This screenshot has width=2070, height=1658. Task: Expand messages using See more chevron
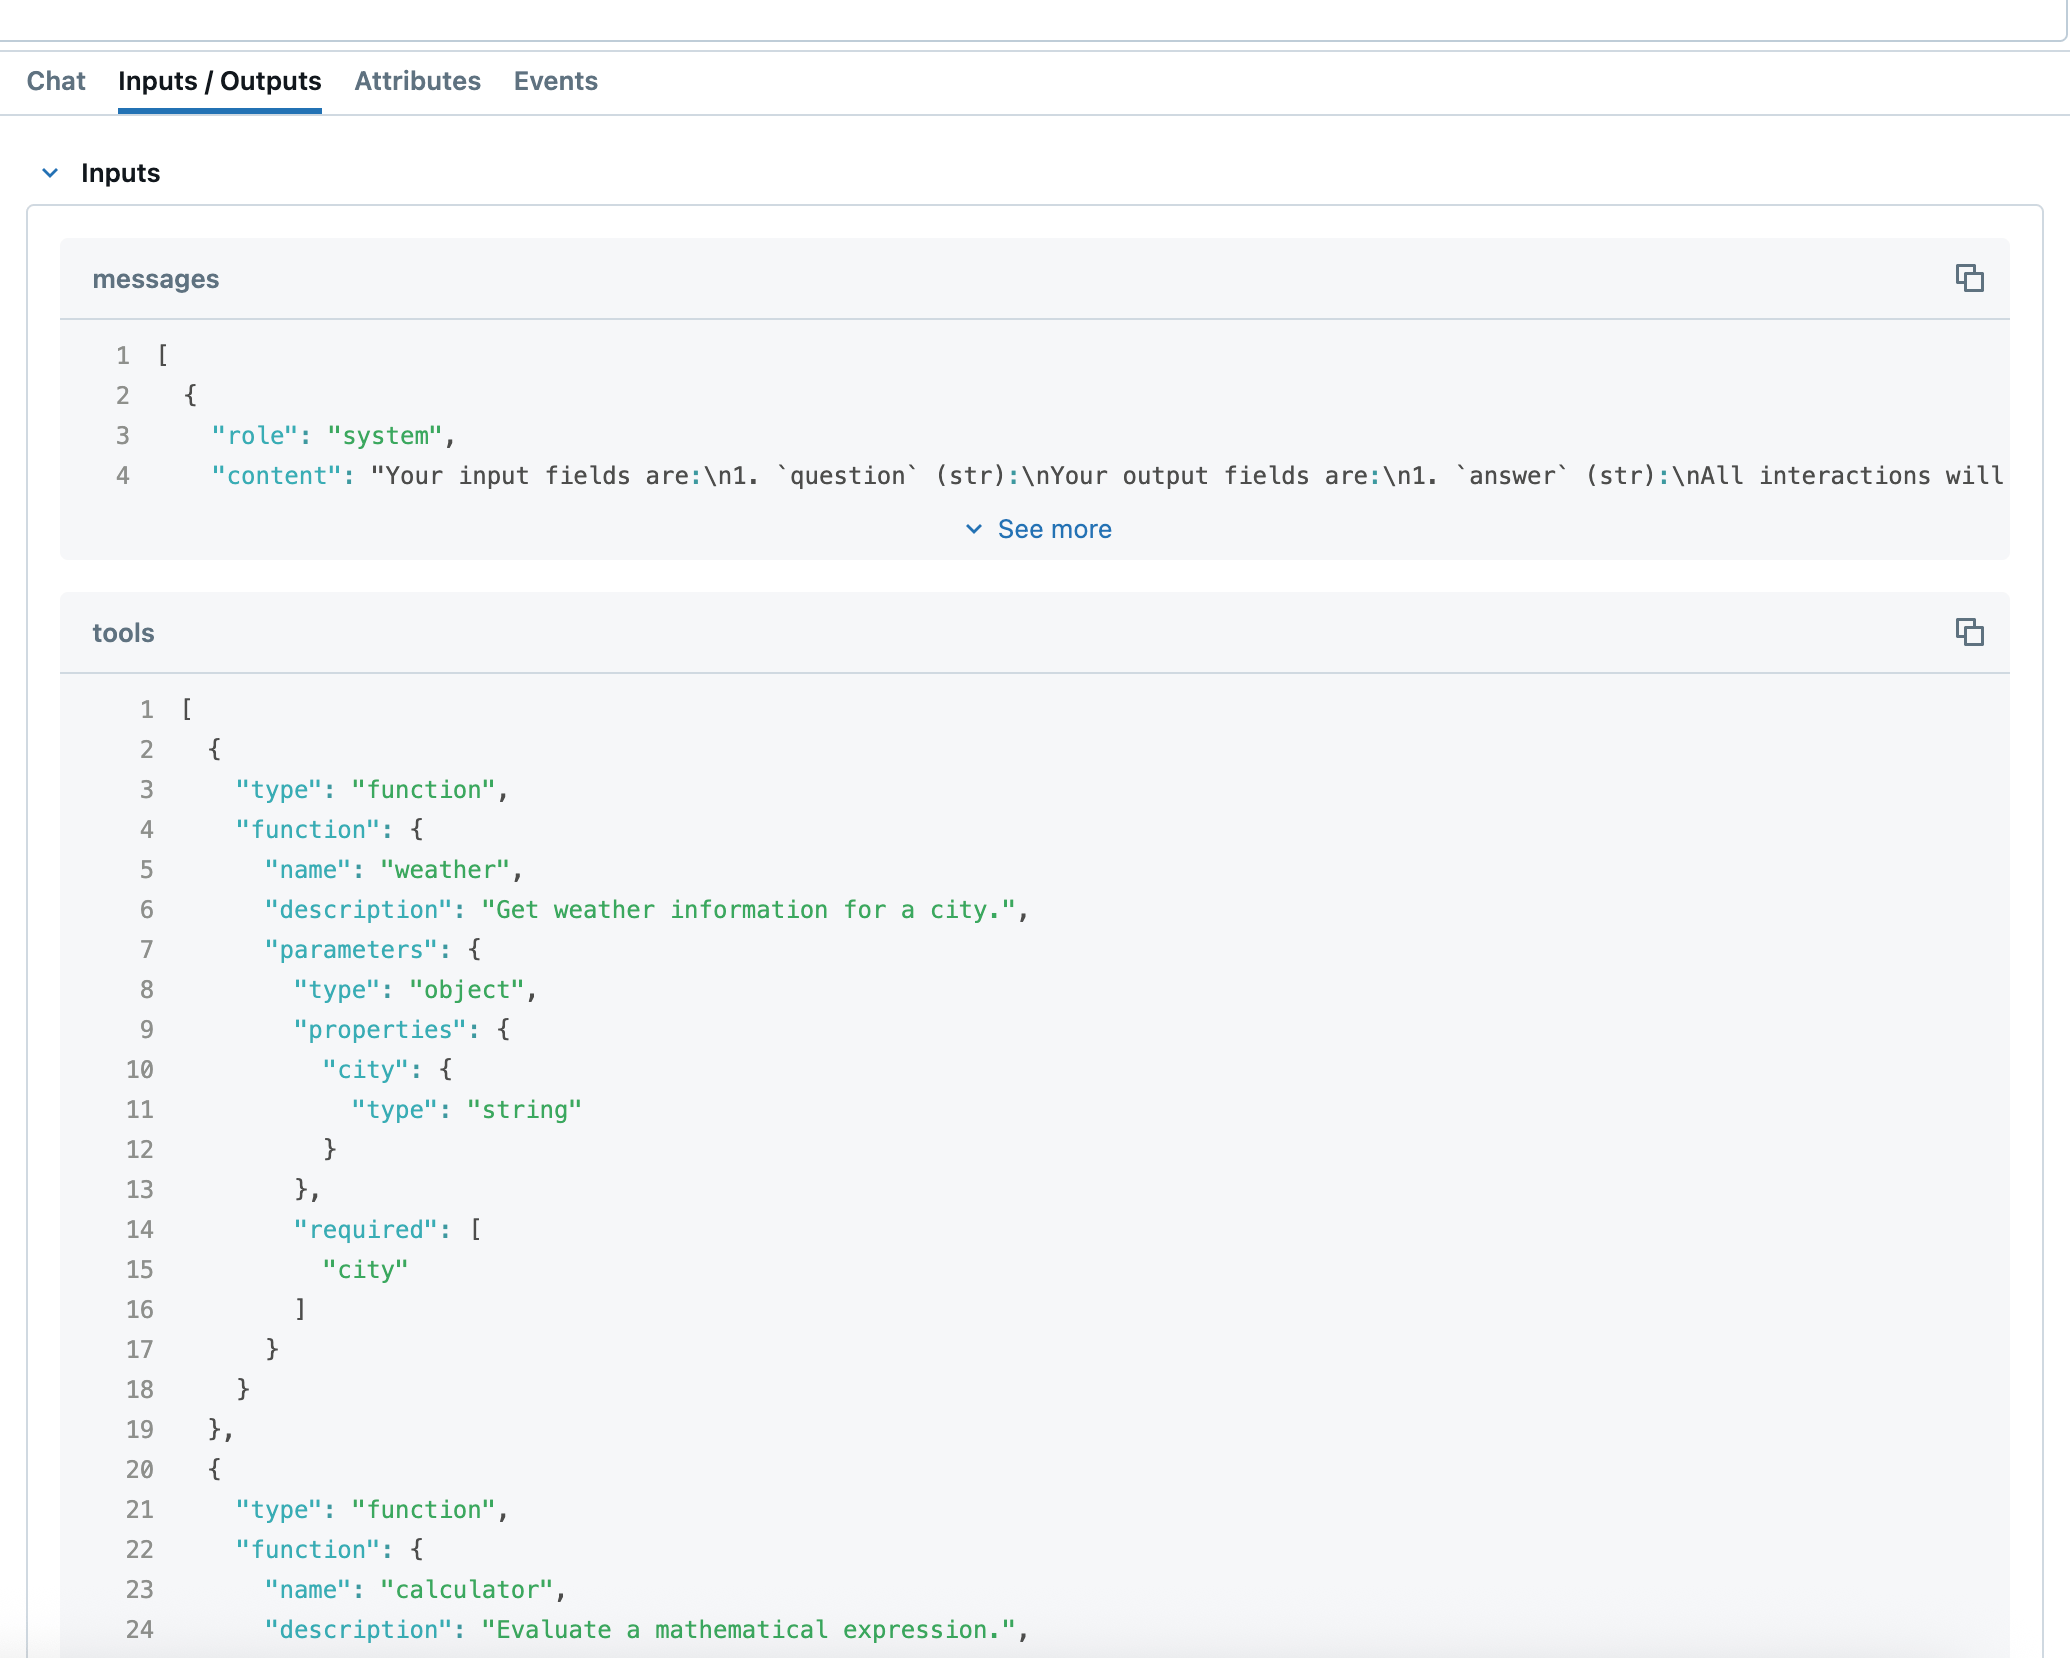[x=974, y=529]
